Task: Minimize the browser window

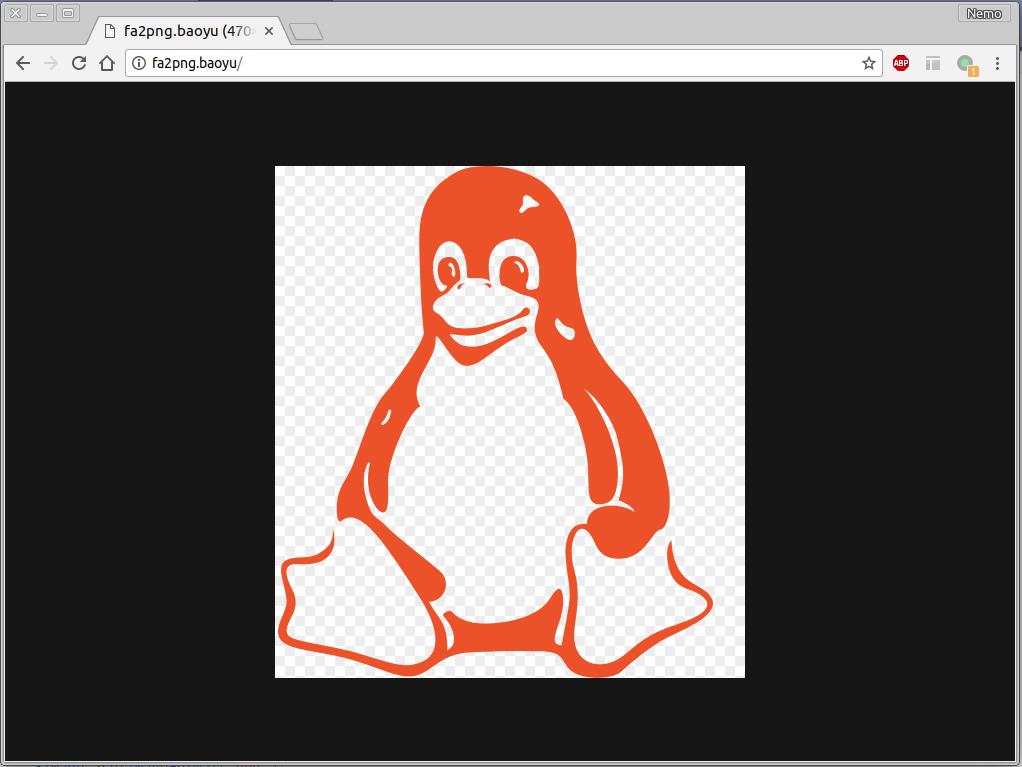Action: click(42, 13)
